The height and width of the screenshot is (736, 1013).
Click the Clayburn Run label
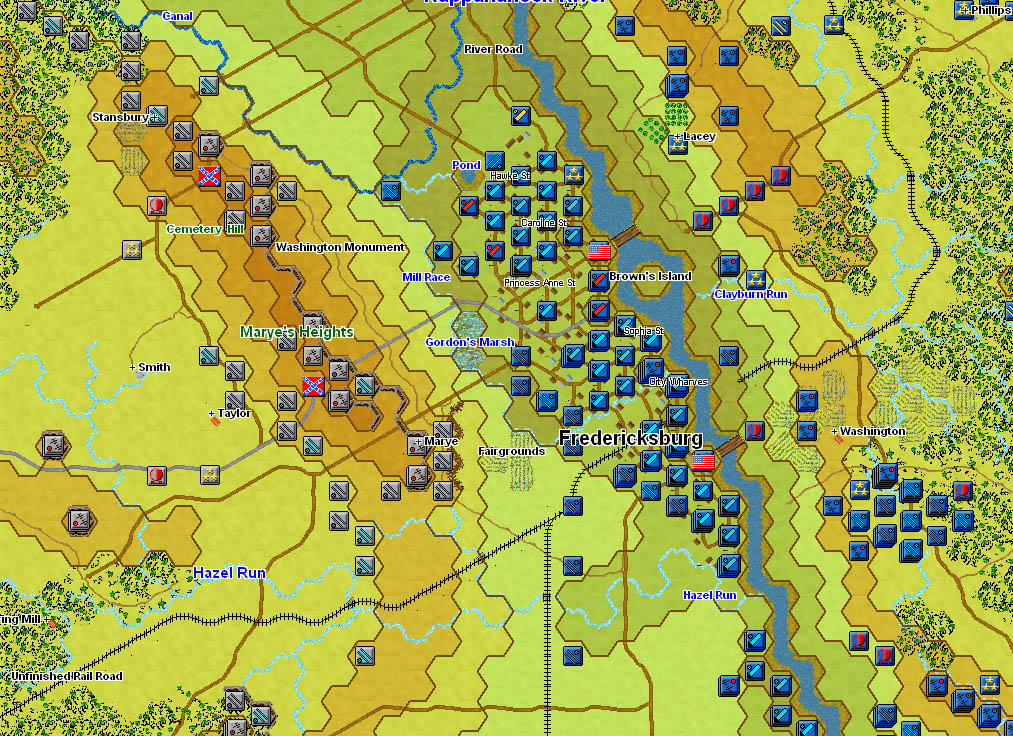751,294
